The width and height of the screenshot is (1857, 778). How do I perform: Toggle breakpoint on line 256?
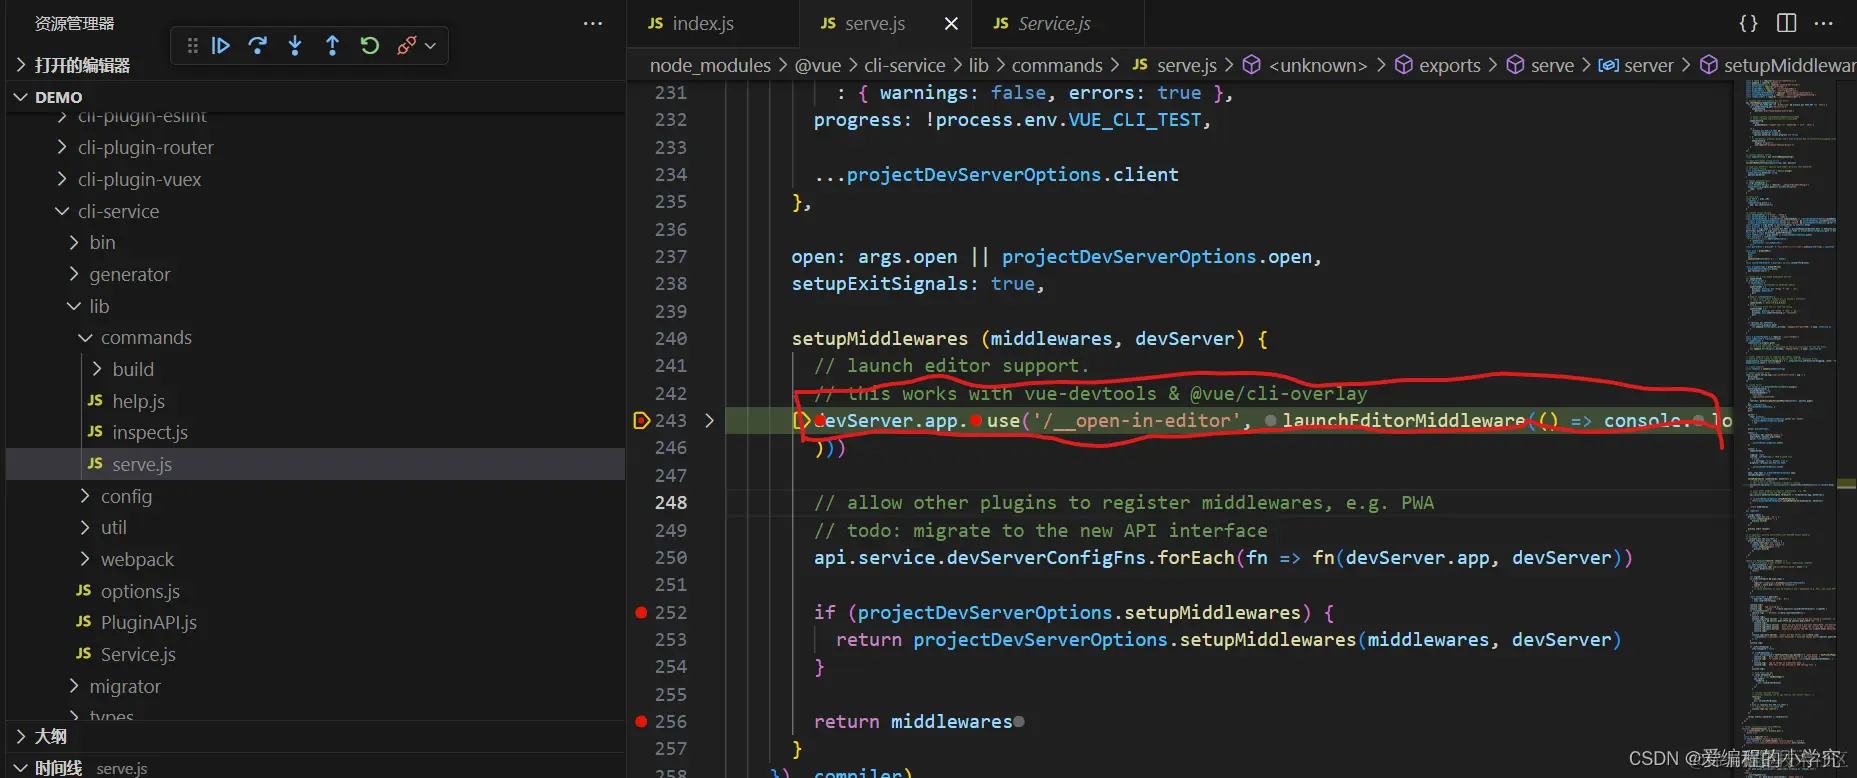(x=641, y=721)
